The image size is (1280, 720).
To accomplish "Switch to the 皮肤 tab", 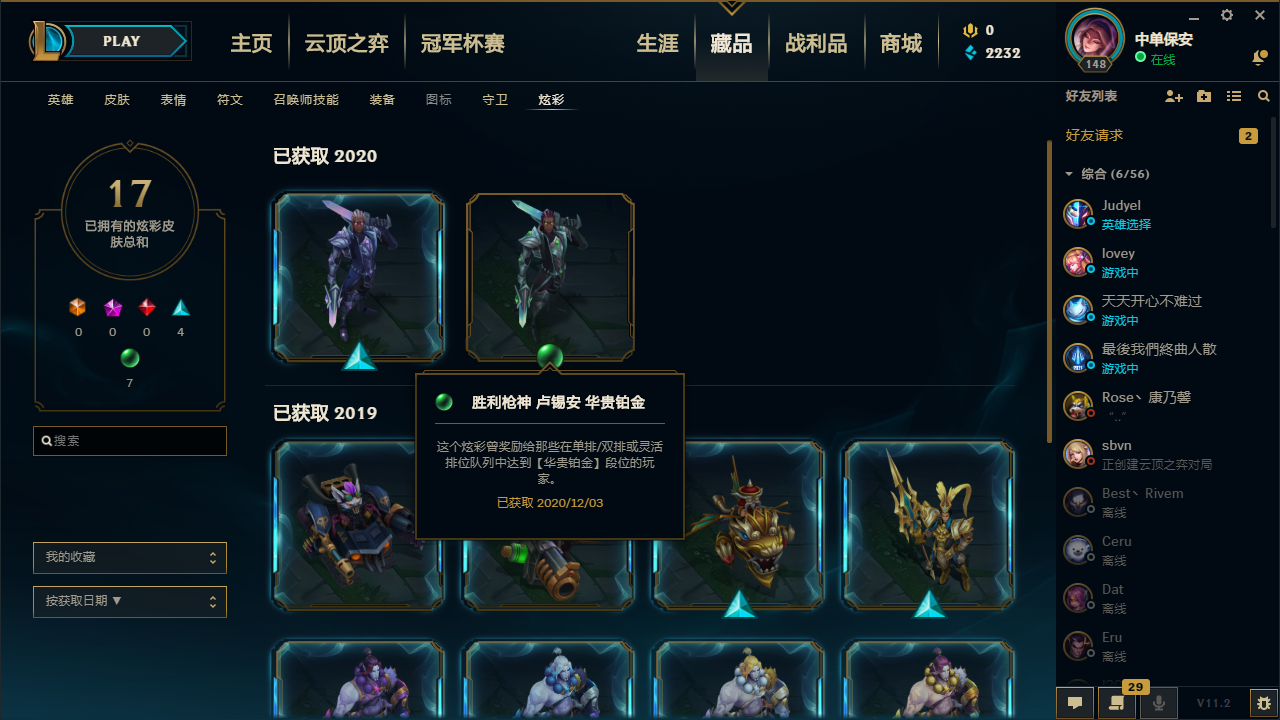I will (x=117, y=100).
